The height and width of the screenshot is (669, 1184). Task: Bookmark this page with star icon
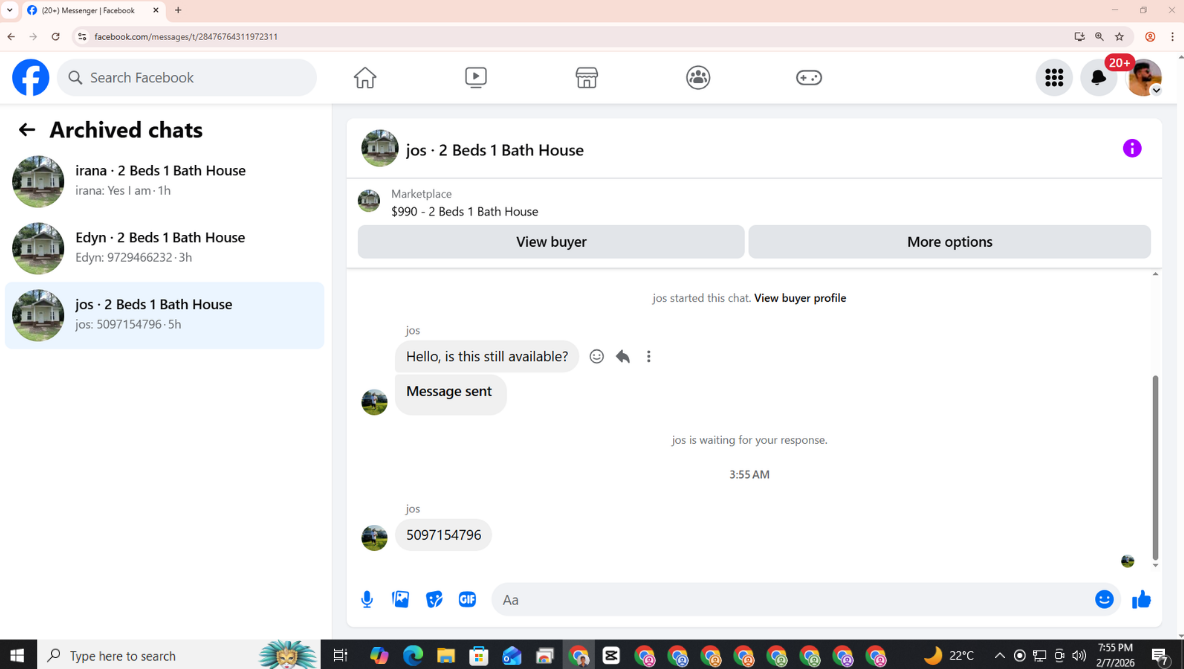[1119, 36]
